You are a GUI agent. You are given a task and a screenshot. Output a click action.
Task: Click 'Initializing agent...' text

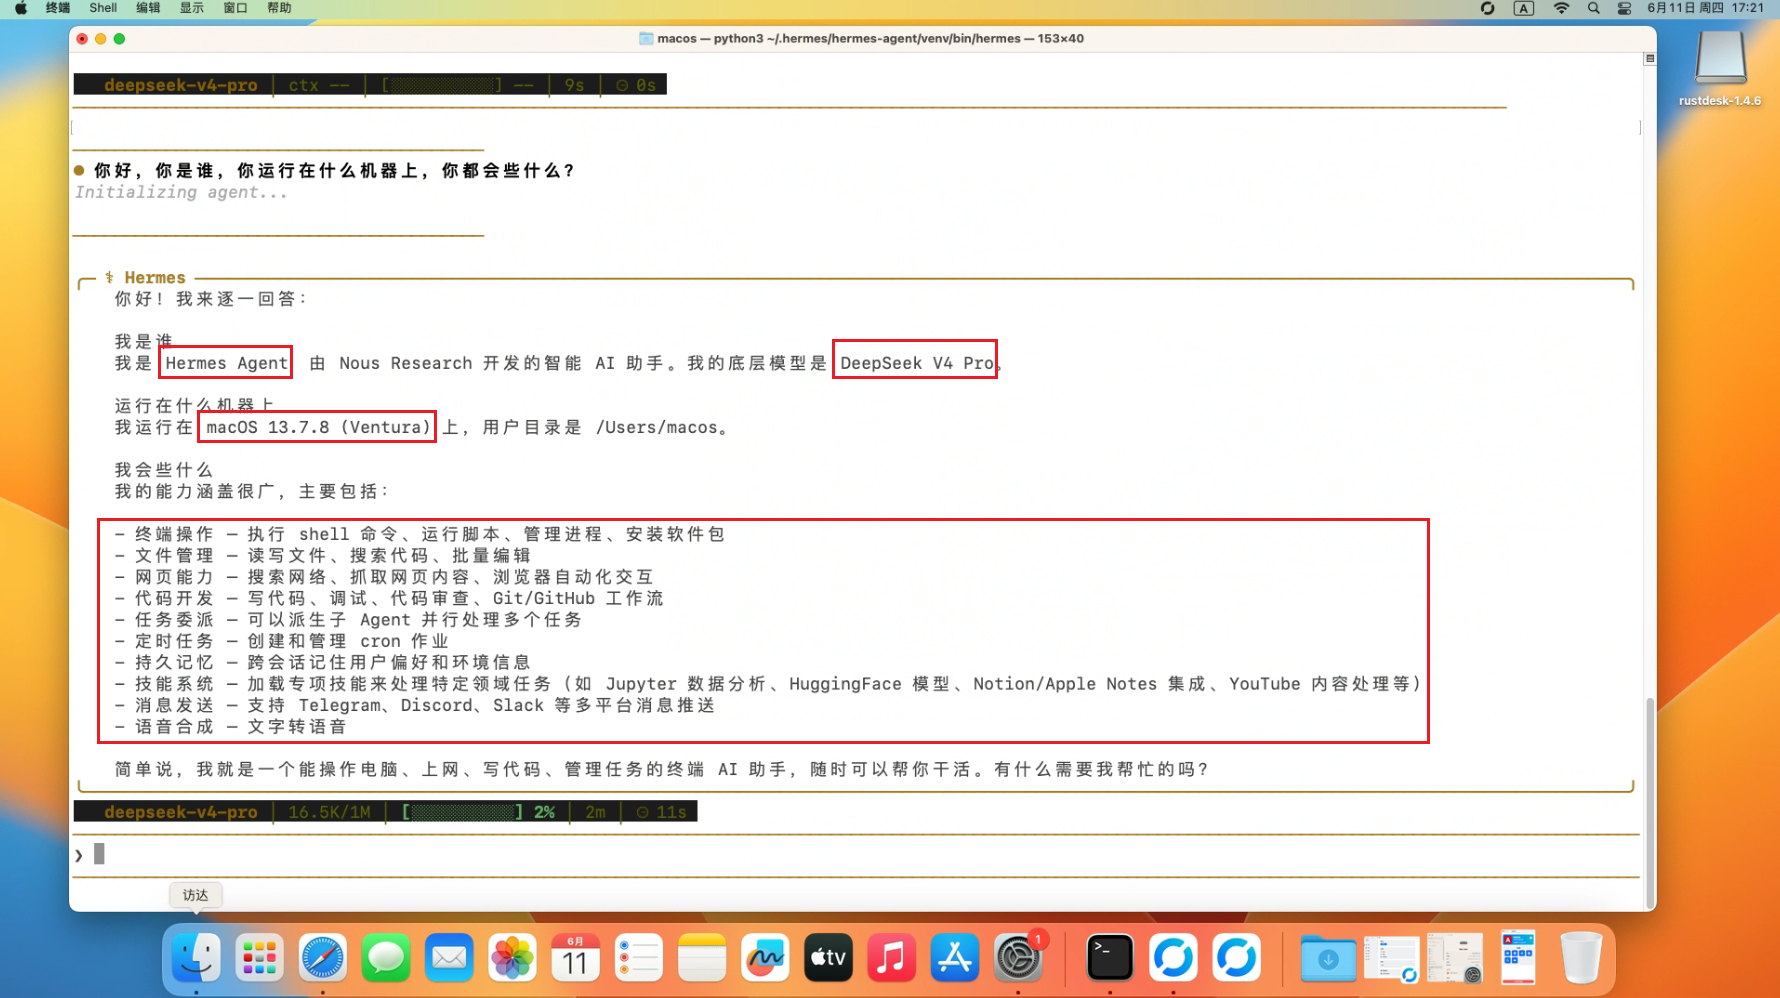pyautogui.click(x=181, y=192)
